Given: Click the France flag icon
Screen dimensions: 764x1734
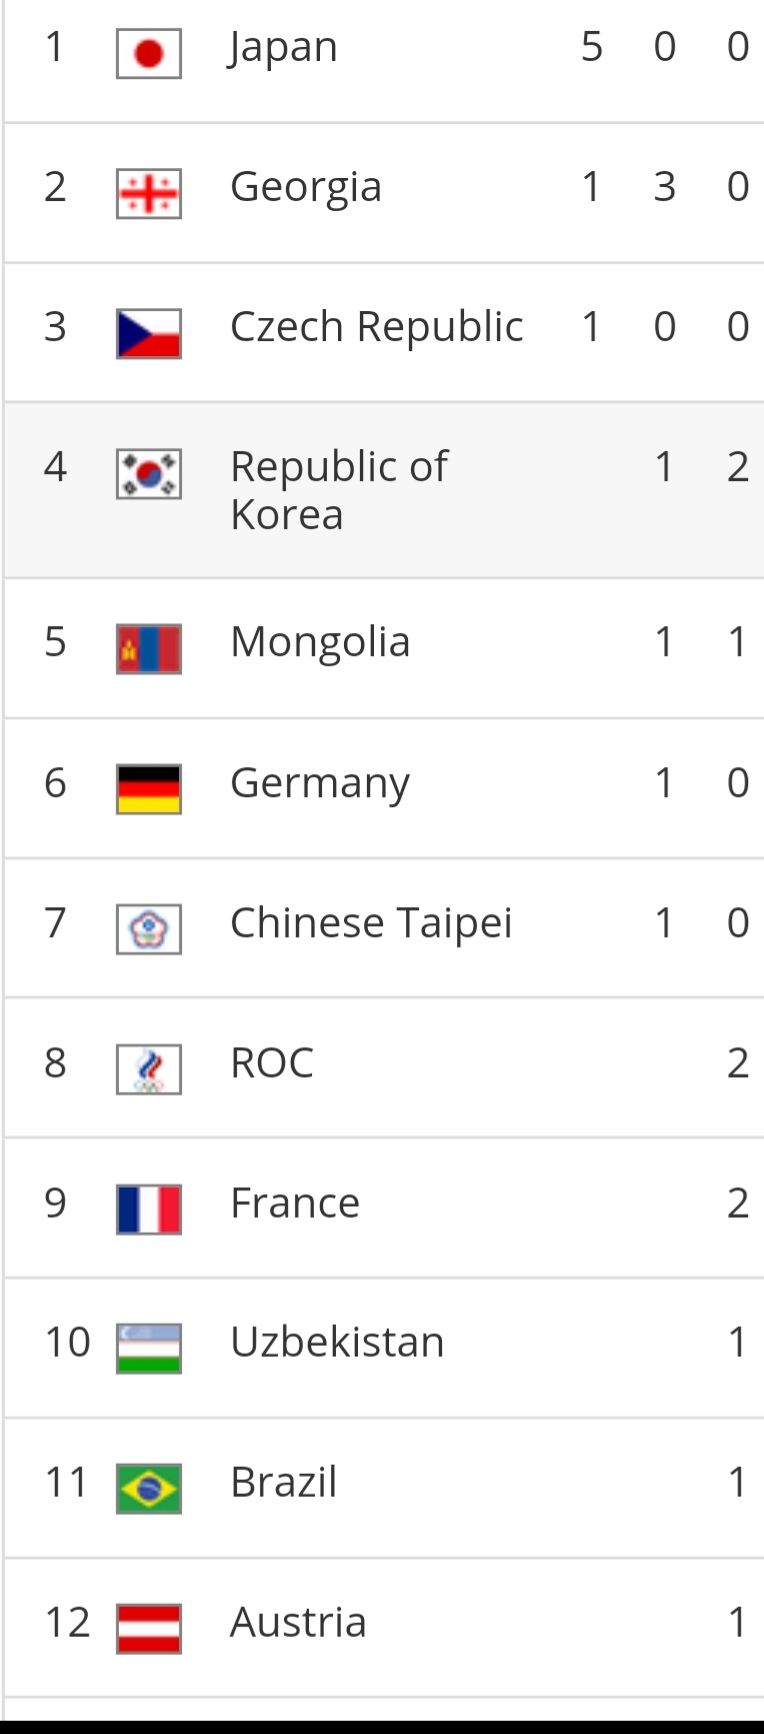Looking at the screenshot, I should (149, 1209).
